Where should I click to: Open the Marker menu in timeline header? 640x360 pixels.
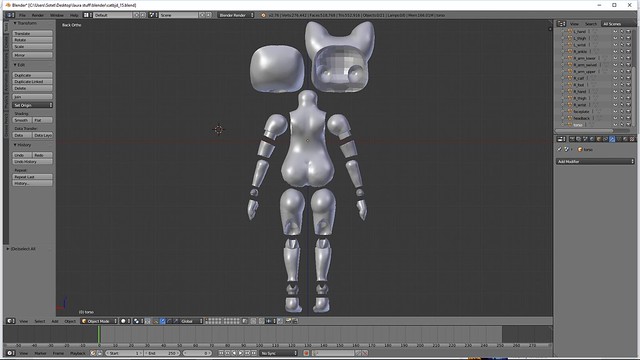[x=40, y=353]
